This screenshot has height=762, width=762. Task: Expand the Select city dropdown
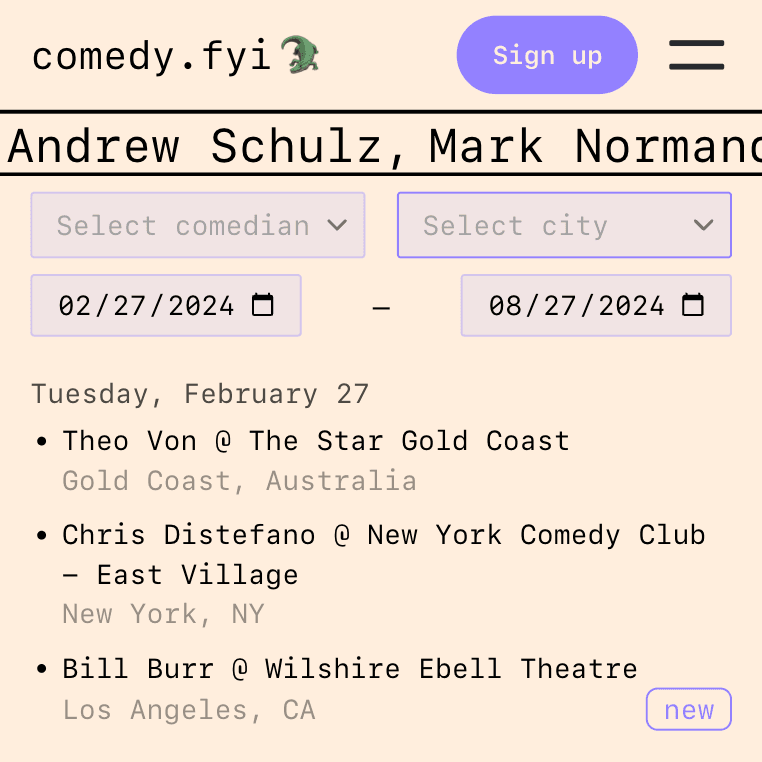564,225
